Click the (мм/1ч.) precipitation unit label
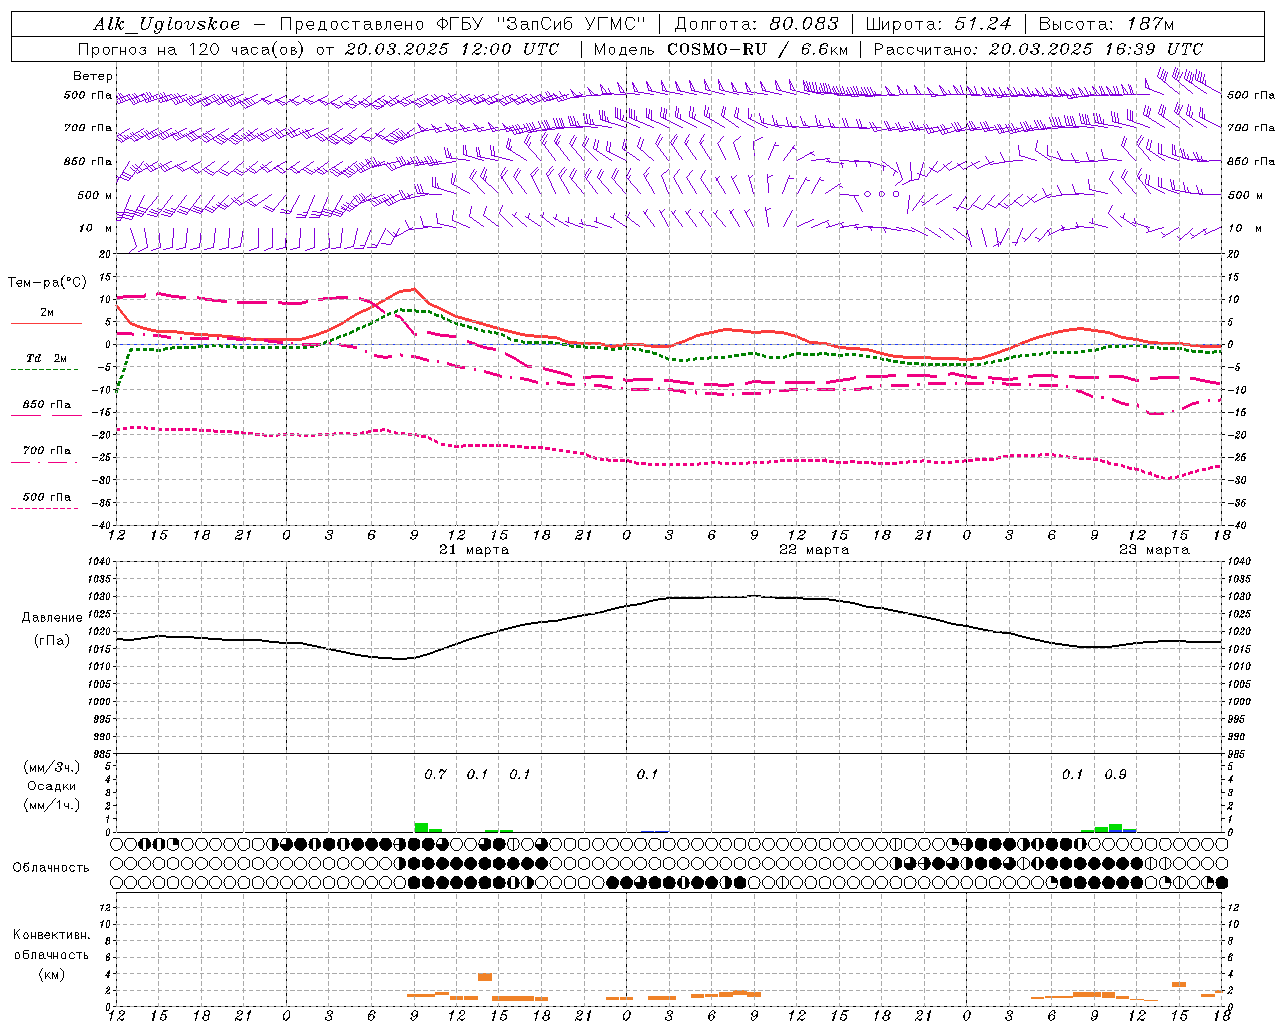 (x=51, y=805)
